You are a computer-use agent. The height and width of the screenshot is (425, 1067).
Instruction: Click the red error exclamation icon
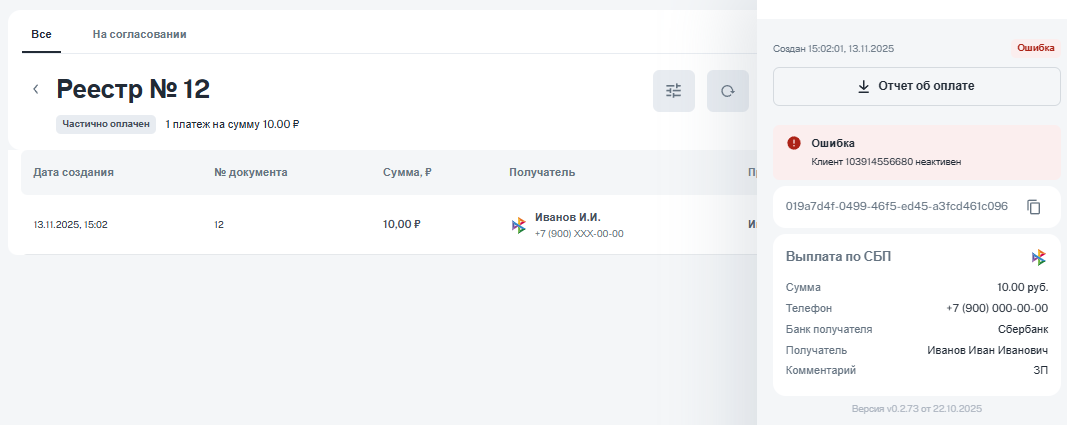pyautogui.click(x=793, y=143)
